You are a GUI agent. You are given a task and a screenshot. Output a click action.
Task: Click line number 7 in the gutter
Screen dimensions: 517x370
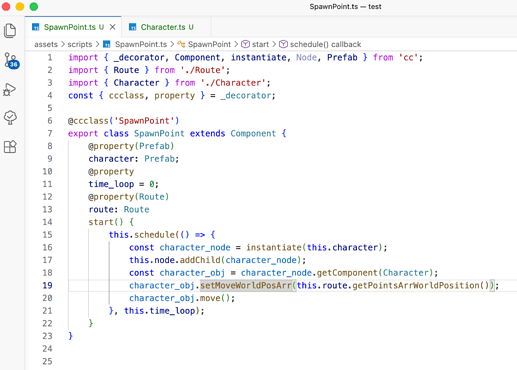coord(50,133)
